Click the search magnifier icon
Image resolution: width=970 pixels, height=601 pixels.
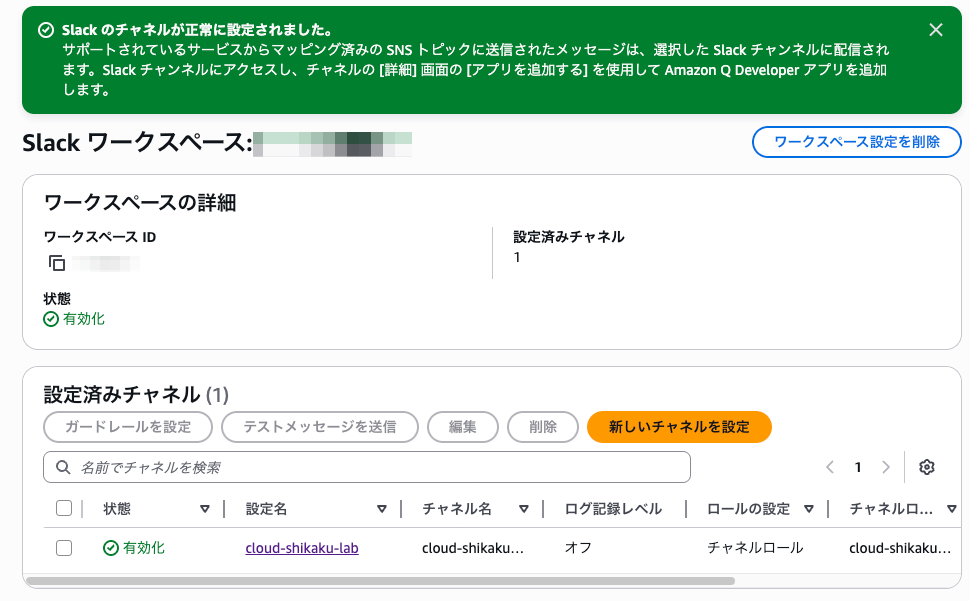point(63,467)
